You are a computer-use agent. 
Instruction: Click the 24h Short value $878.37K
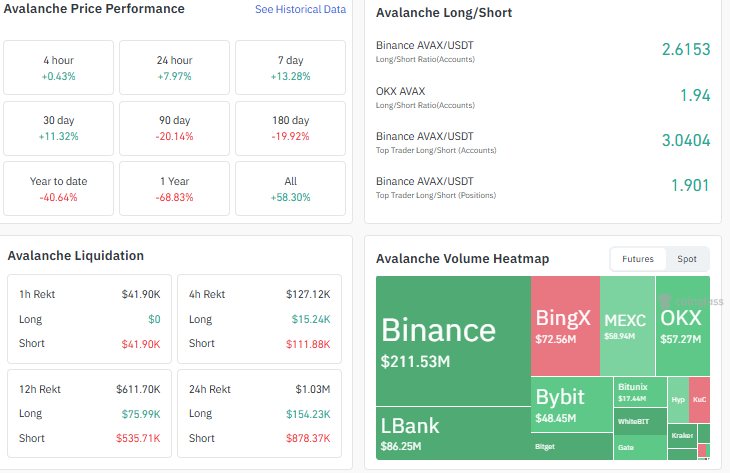(308, 439)
